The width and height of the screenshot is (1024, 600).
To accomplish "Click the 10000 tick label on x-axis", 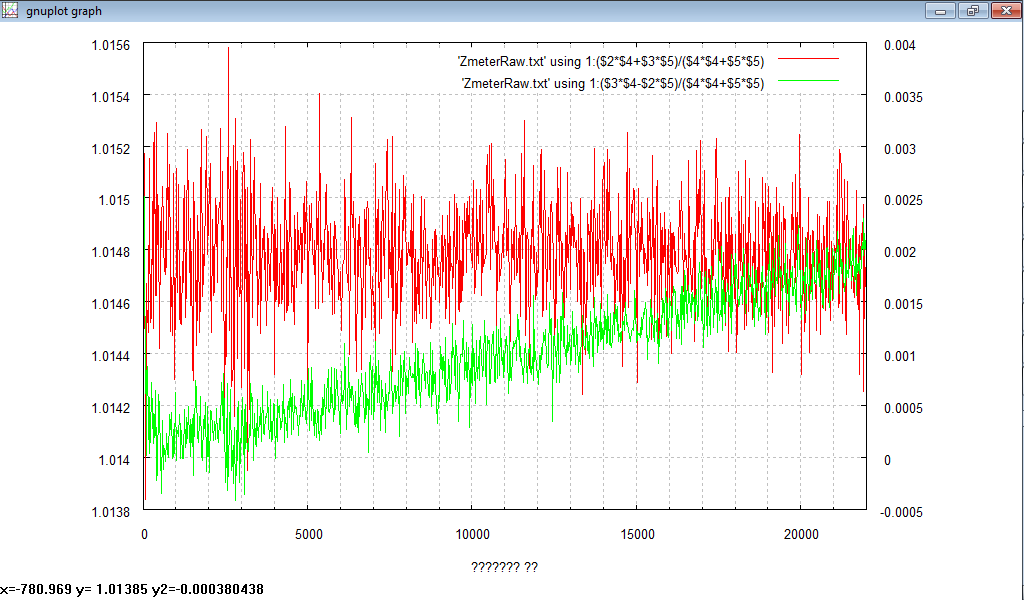I will tap(472, 533).
